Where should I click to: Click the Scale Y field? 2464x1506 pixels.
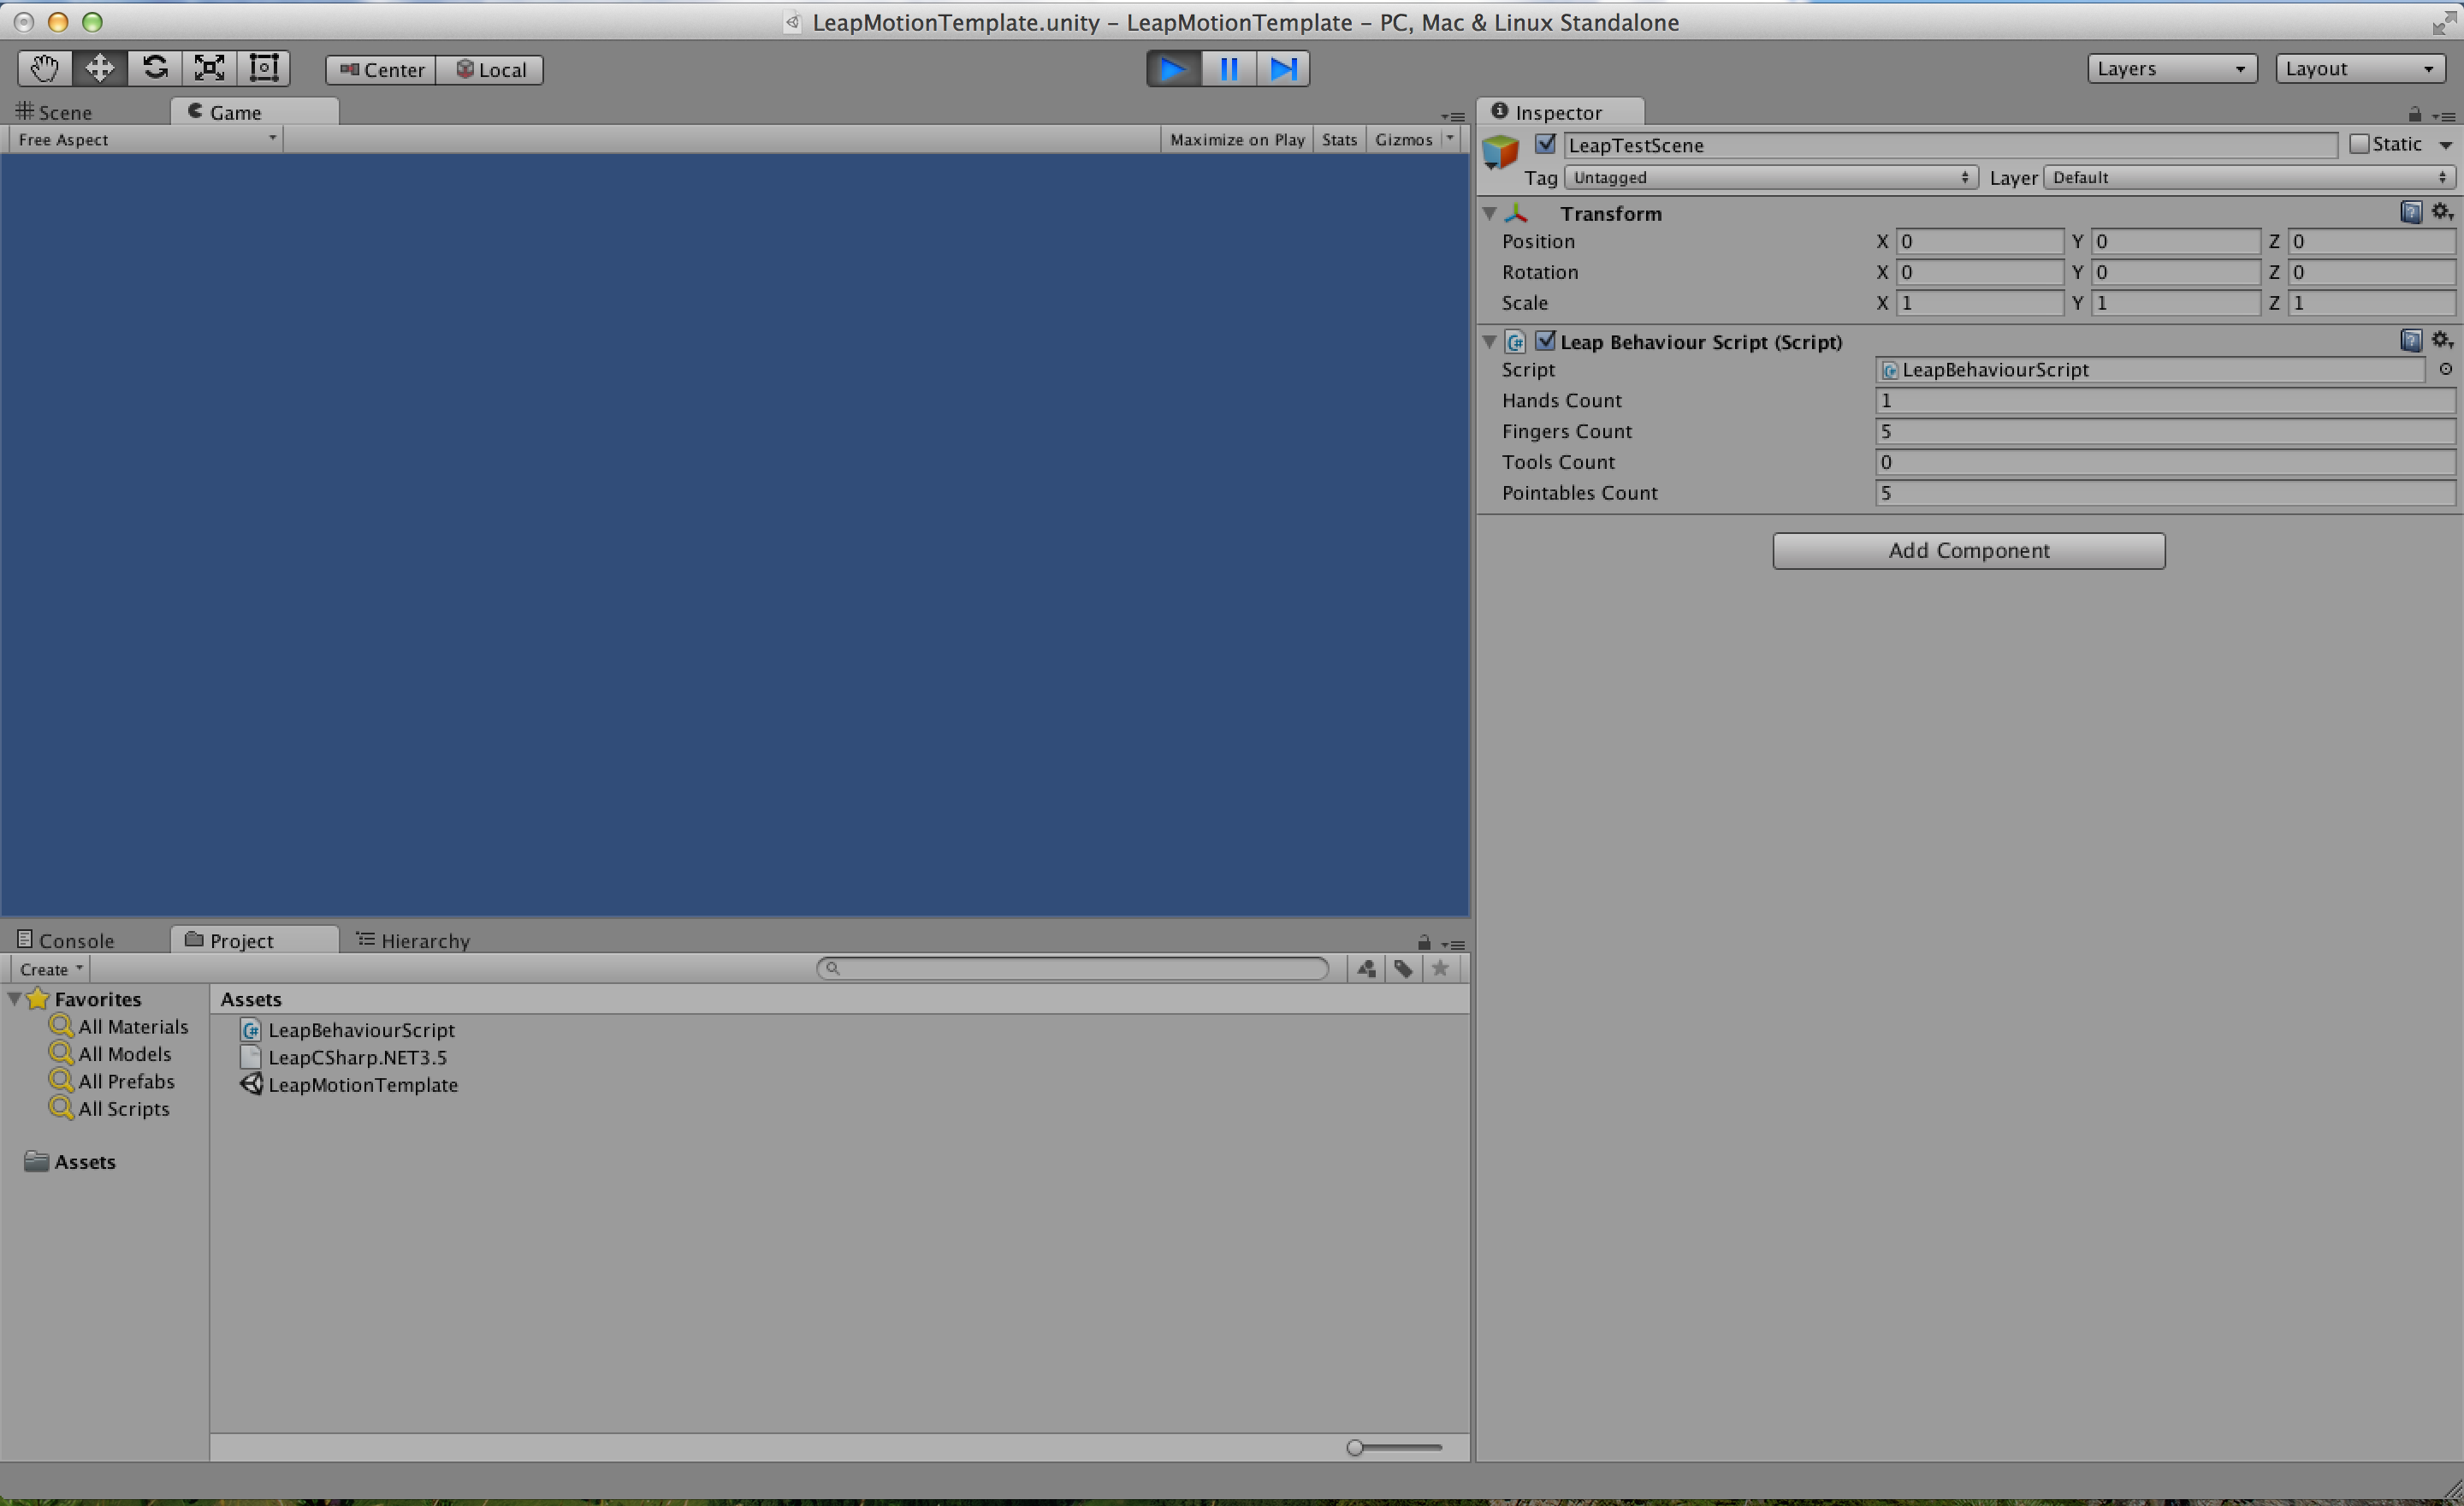[x=2175, y=303]
